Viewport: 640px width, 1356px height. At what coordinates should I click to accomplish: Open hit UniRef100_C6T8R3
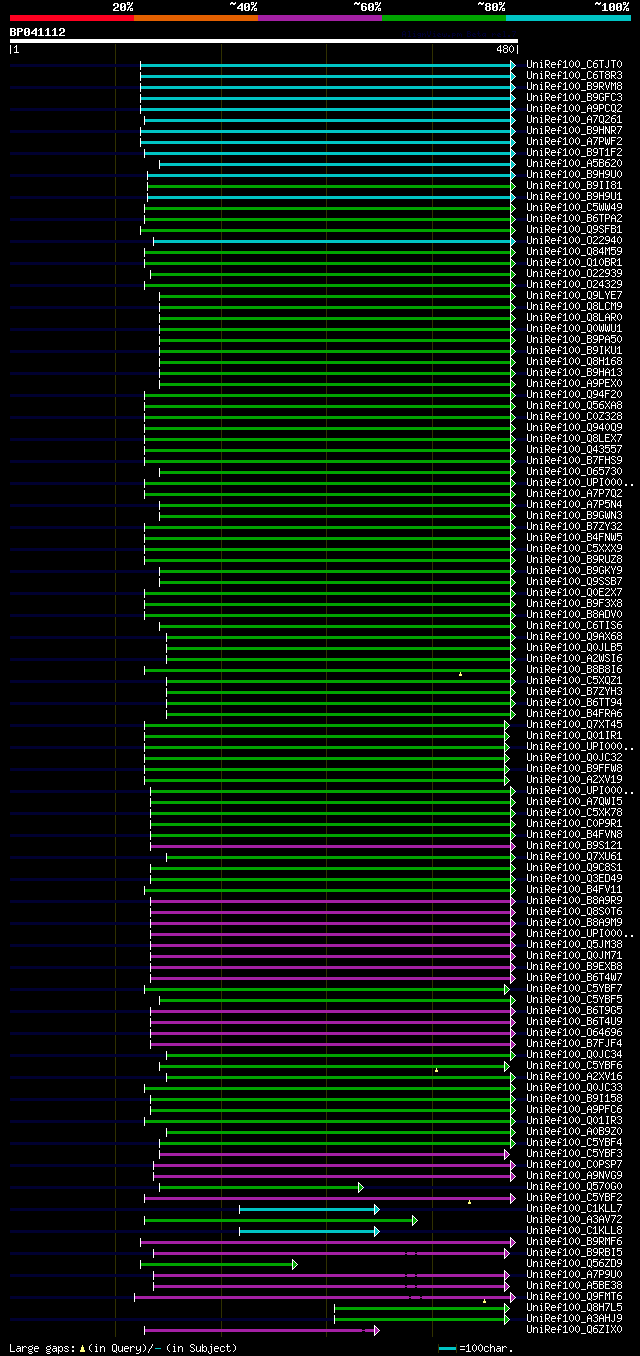click(574, 75)
